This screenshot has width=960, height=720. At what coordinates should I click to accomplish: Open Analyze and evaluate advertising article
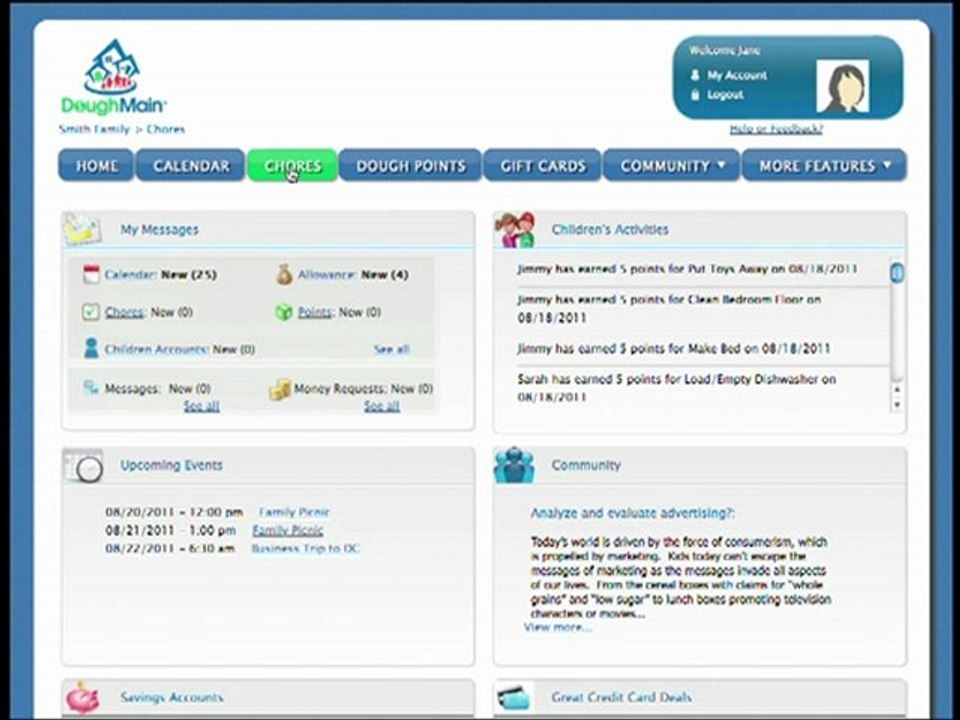click(x=632, y=513)
